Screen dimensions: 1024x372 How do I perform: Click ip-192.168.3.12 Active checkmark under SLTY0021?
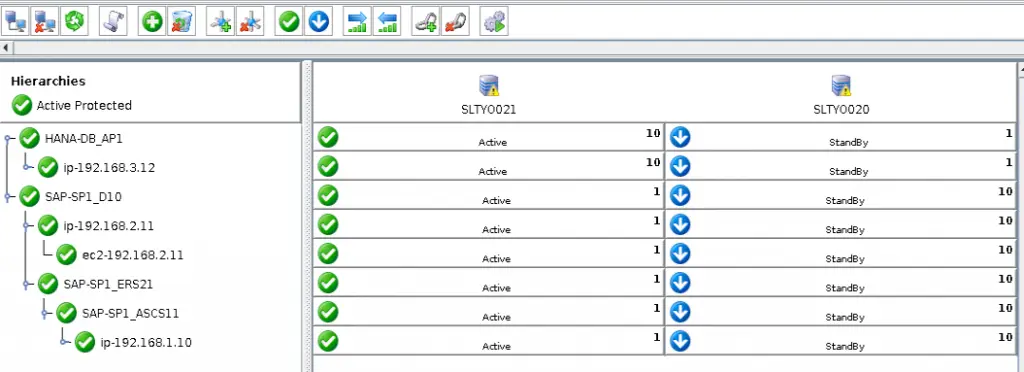[328, 166]
